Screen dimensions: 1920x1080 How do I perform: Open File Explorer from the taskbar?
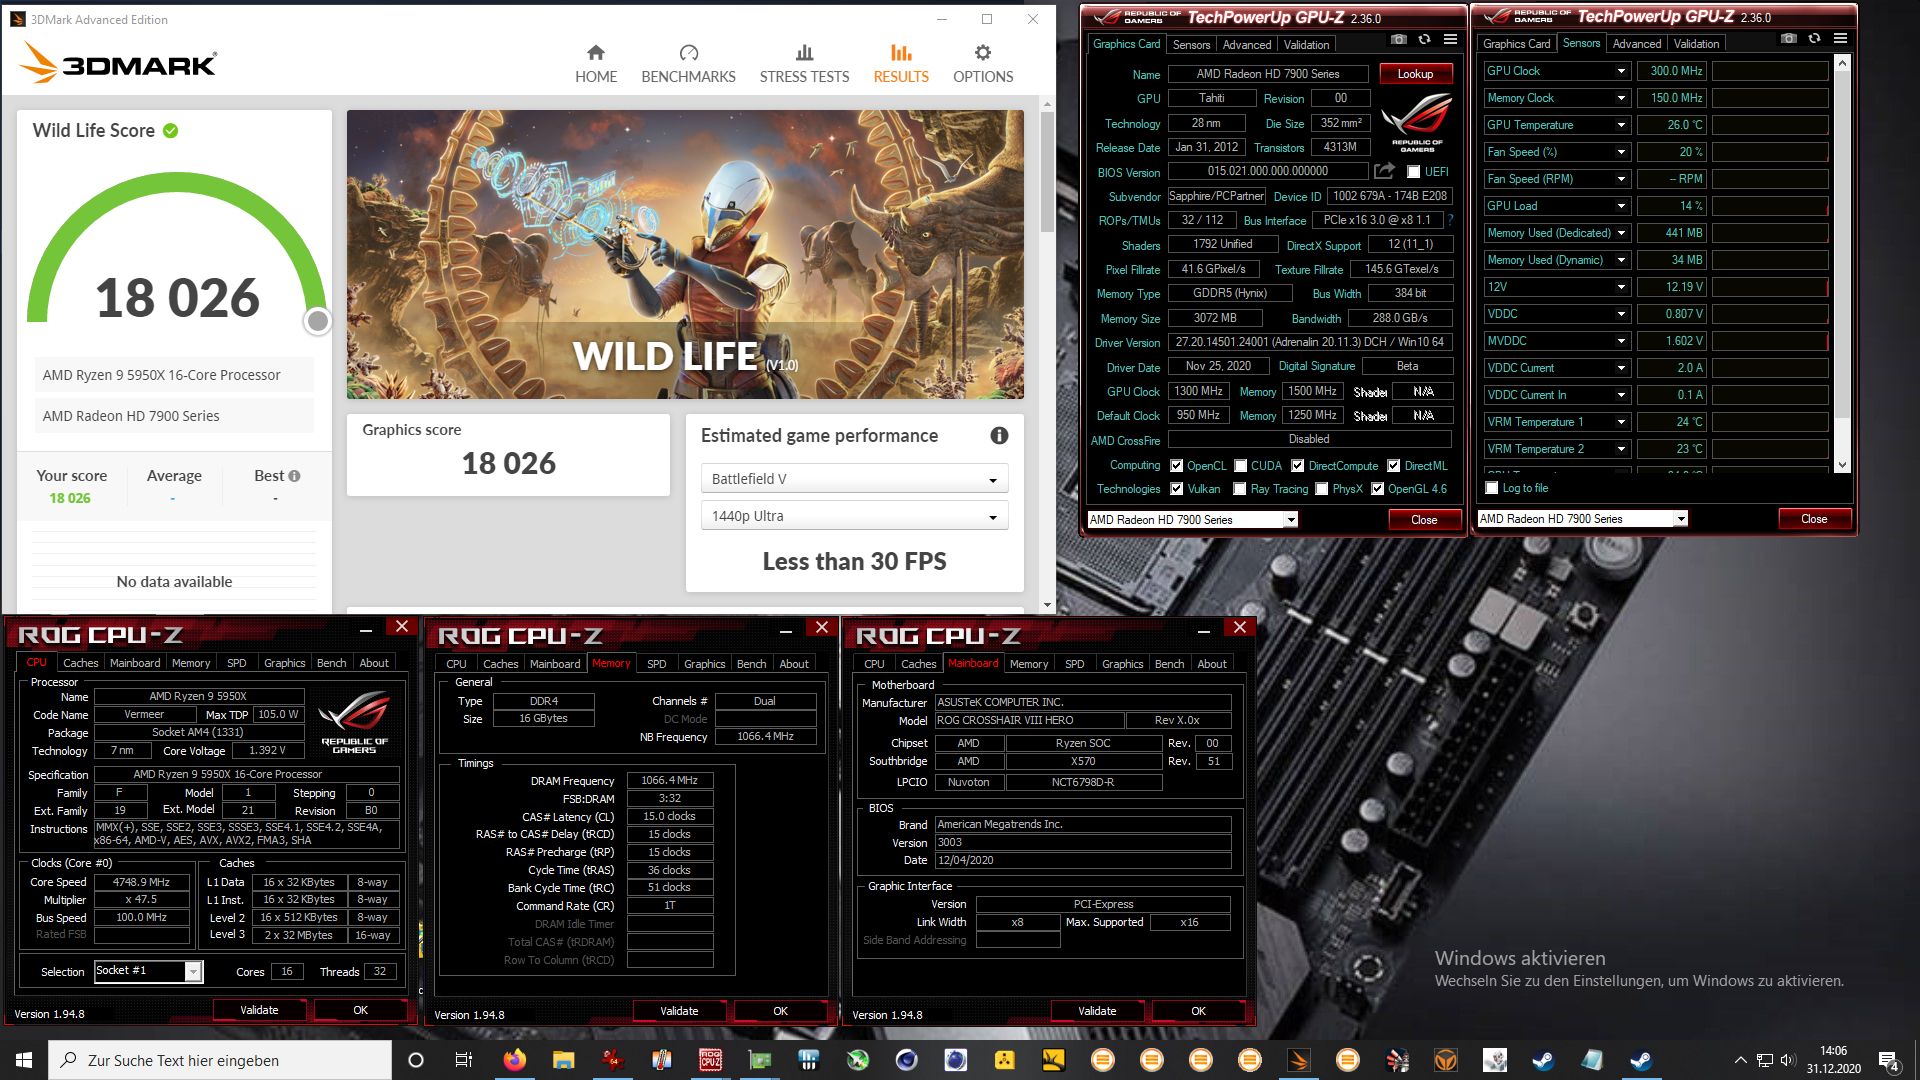coord(563,1060)
